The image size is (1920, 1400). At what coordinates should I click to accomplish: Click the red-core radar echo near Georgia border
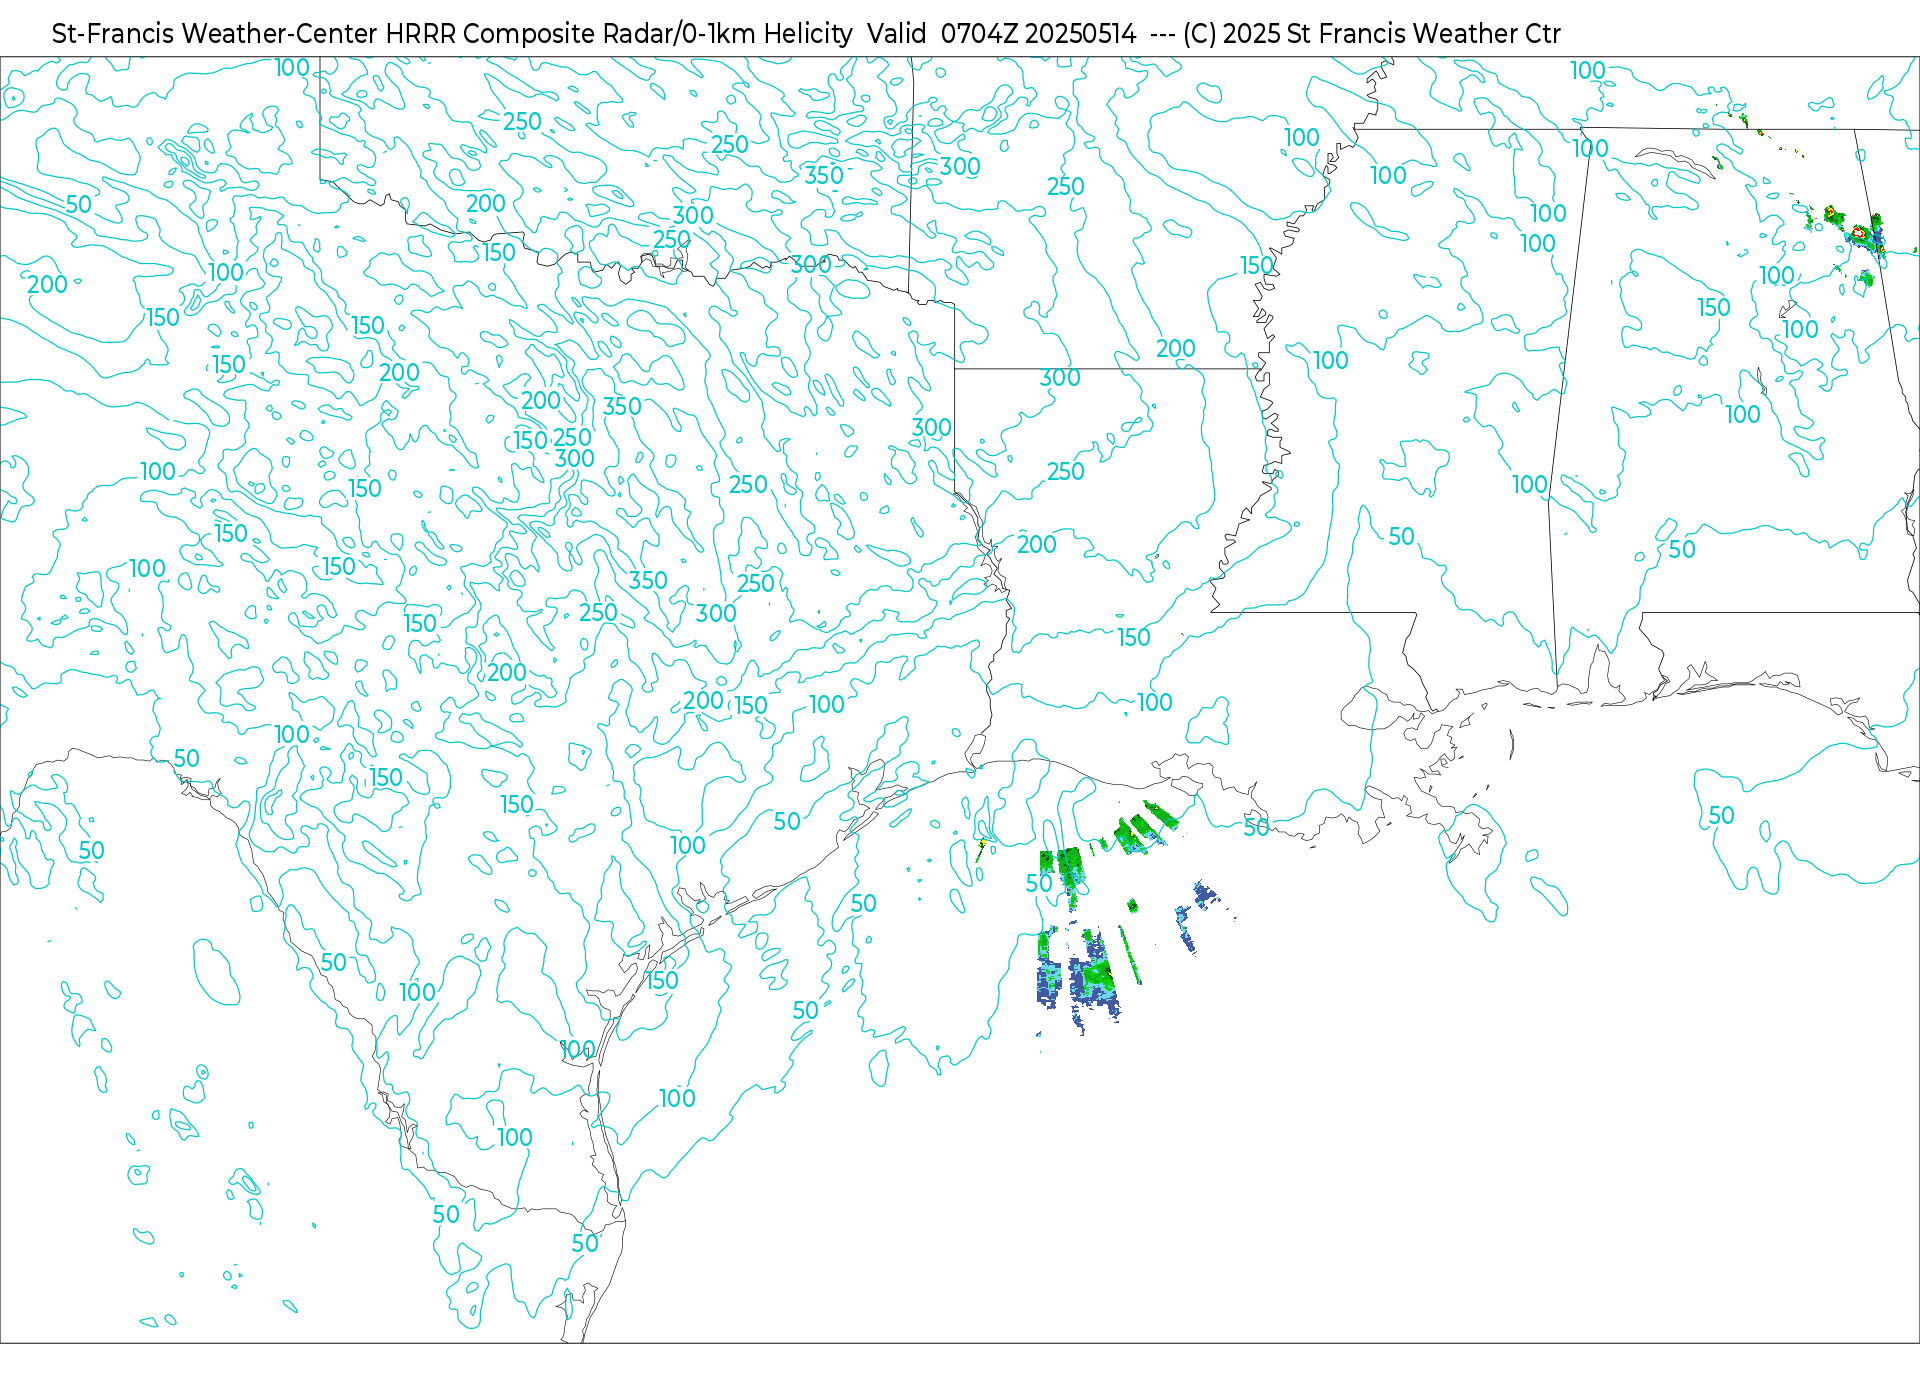pyautogui.click(x=1858, y=233)
